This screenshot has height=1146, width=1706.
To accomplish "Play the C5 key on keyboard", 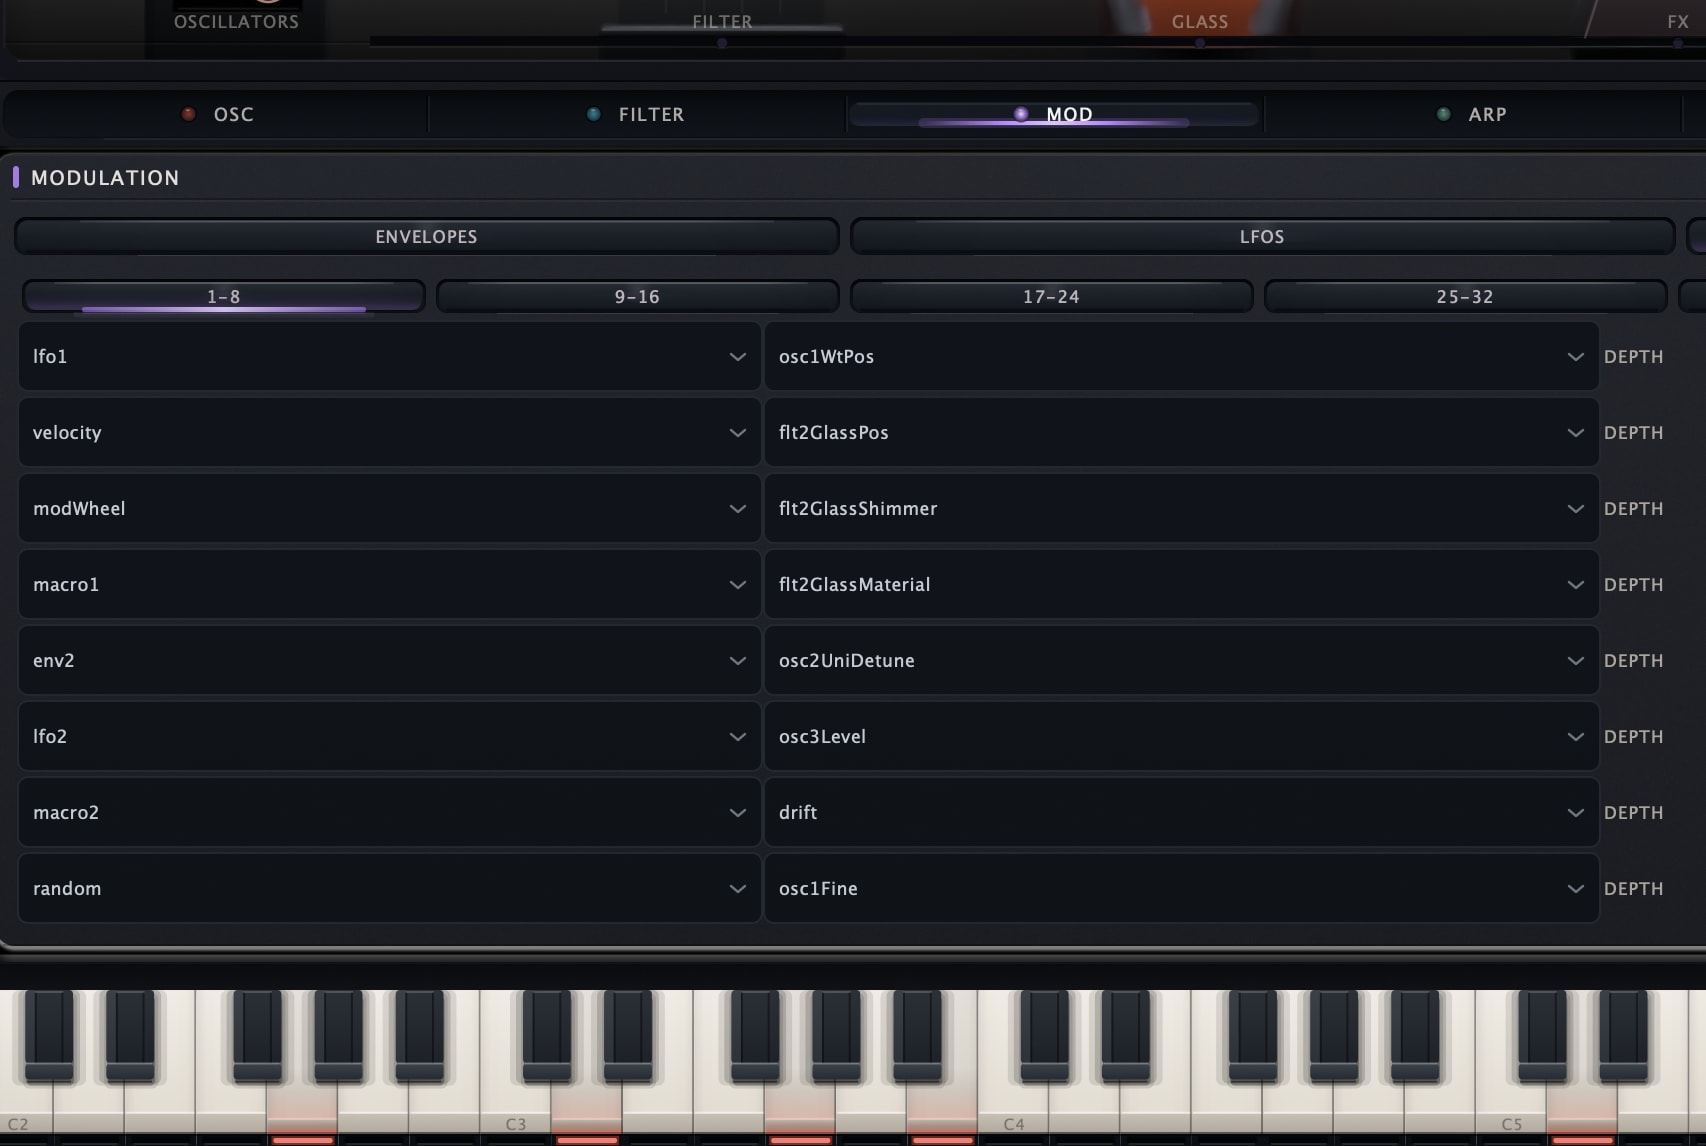I will 1510,1110.
